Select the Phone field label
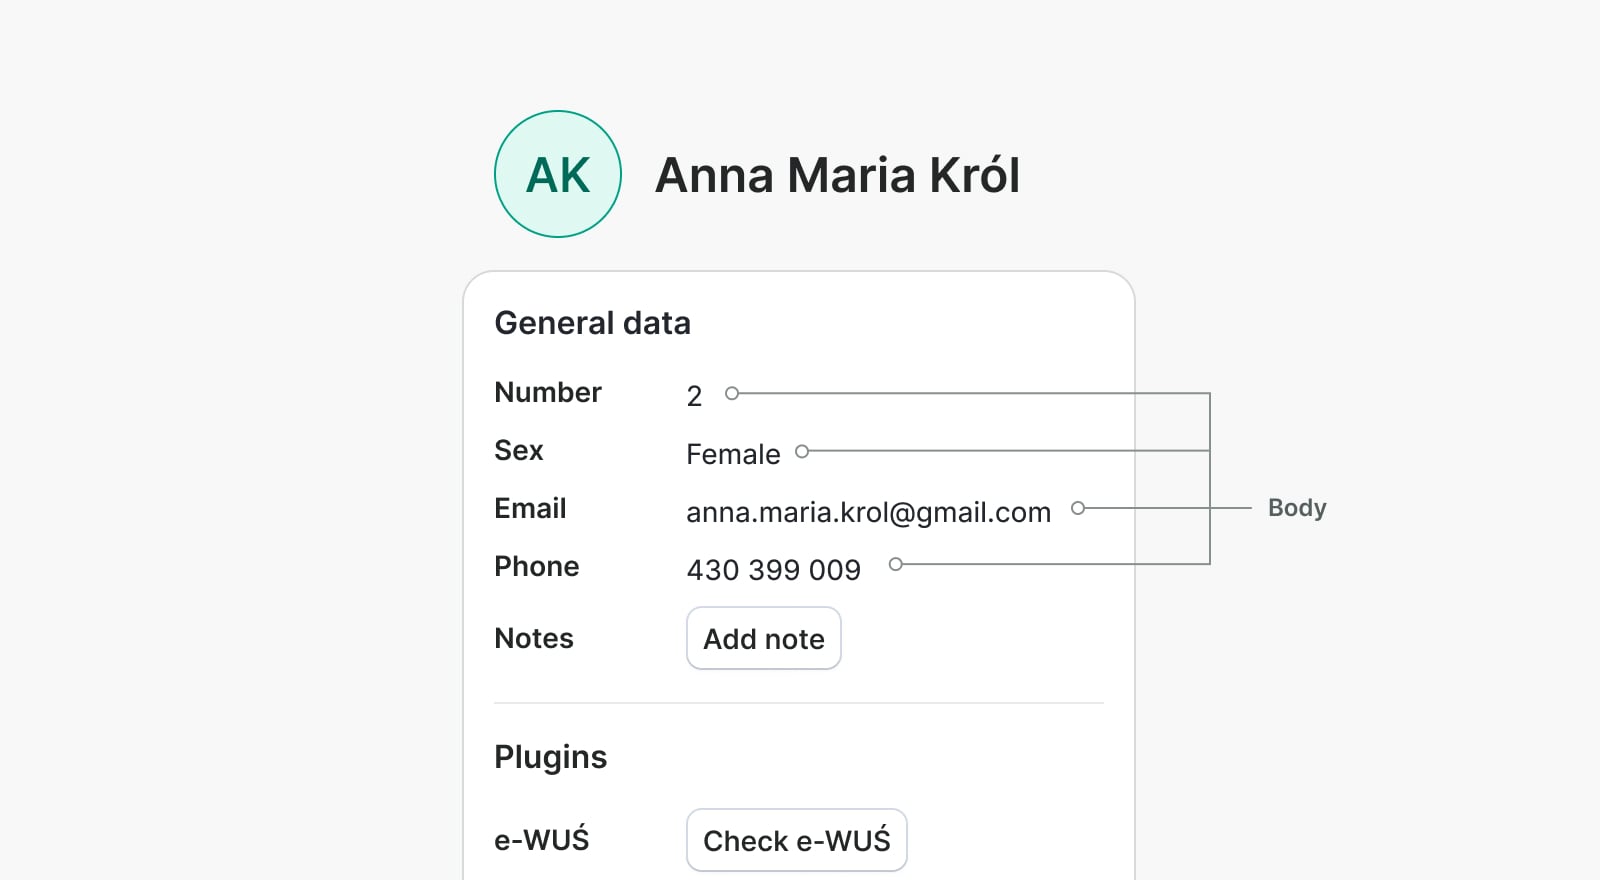Image resolution: width=1600 pixels, height=880 pixels. point(537,566)
